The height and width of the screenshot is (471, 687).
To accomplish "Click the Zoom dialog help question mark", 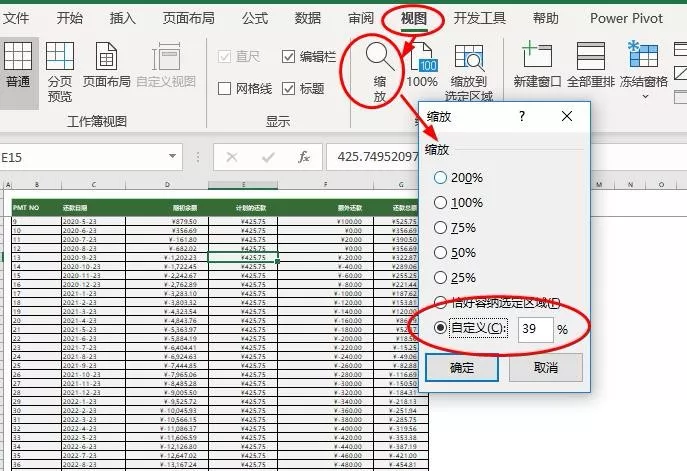I will (x=521, y=116).
